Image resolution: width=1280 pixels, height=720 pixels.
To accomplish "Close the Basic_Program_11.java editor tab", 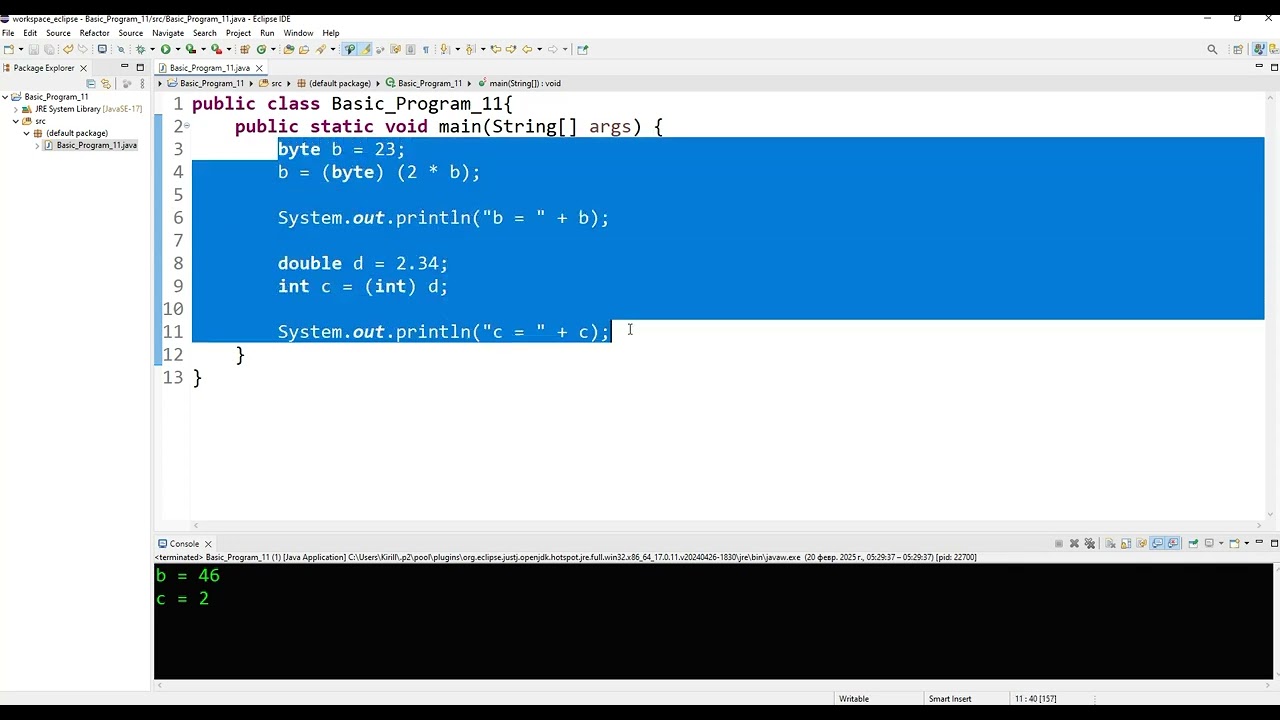I will (x=259, y=68).
